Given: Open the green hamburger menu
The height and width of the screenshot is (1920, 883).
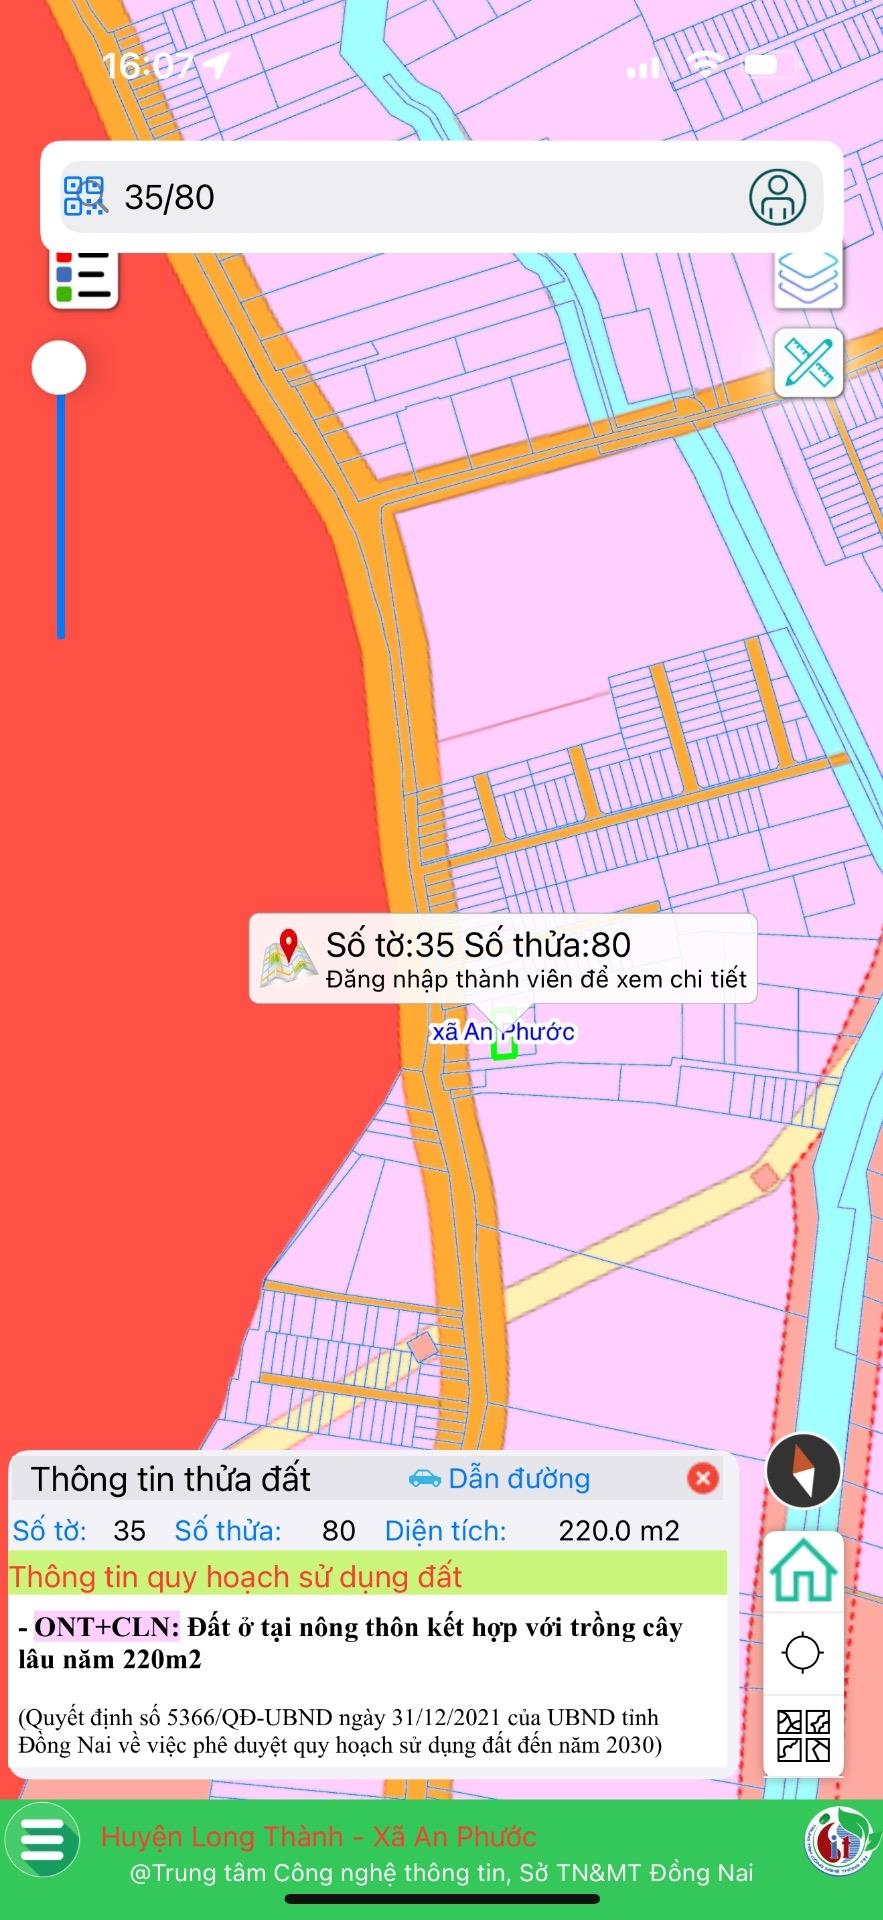Looking at the screenshot, I should point(42,1839).
